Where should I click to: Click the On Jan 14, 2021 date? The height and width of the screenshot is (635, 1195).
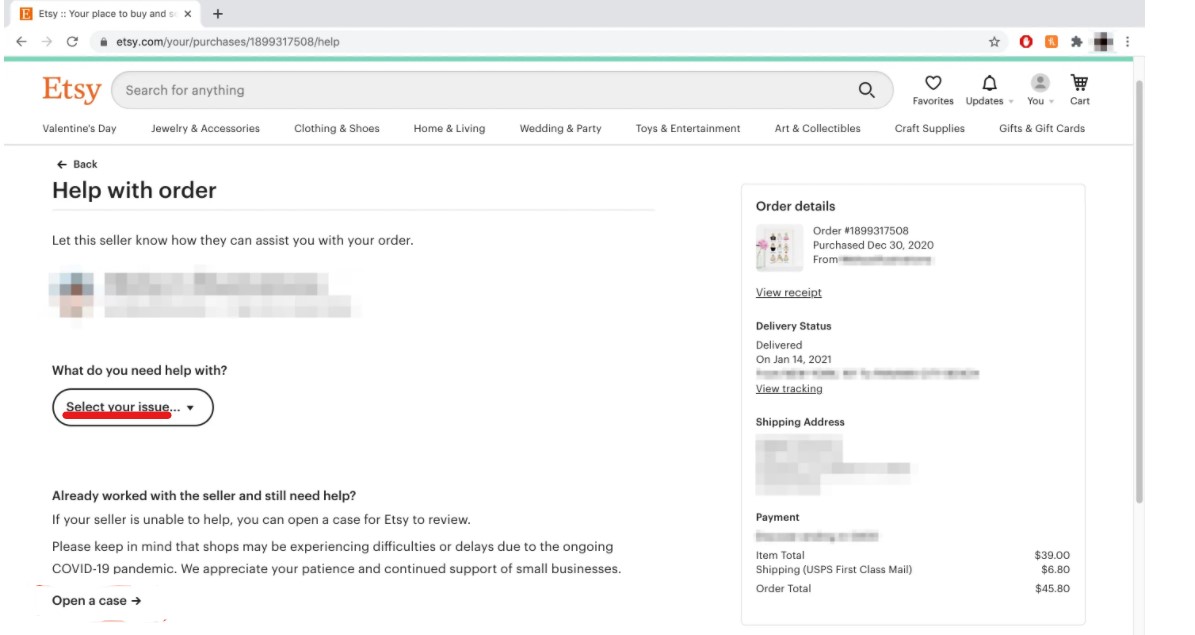[793, 359]
